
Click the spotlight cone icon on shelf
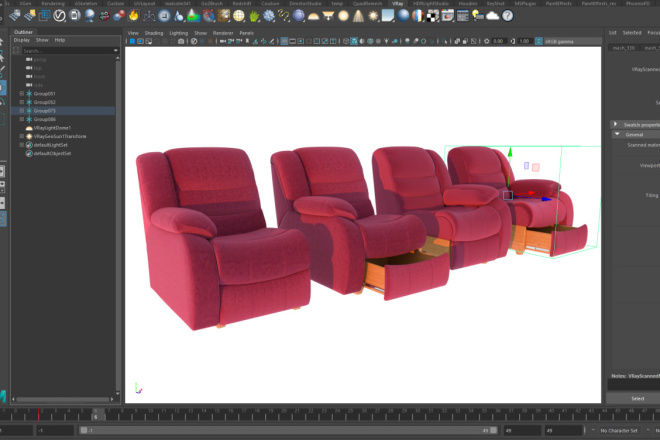[358, 16]
